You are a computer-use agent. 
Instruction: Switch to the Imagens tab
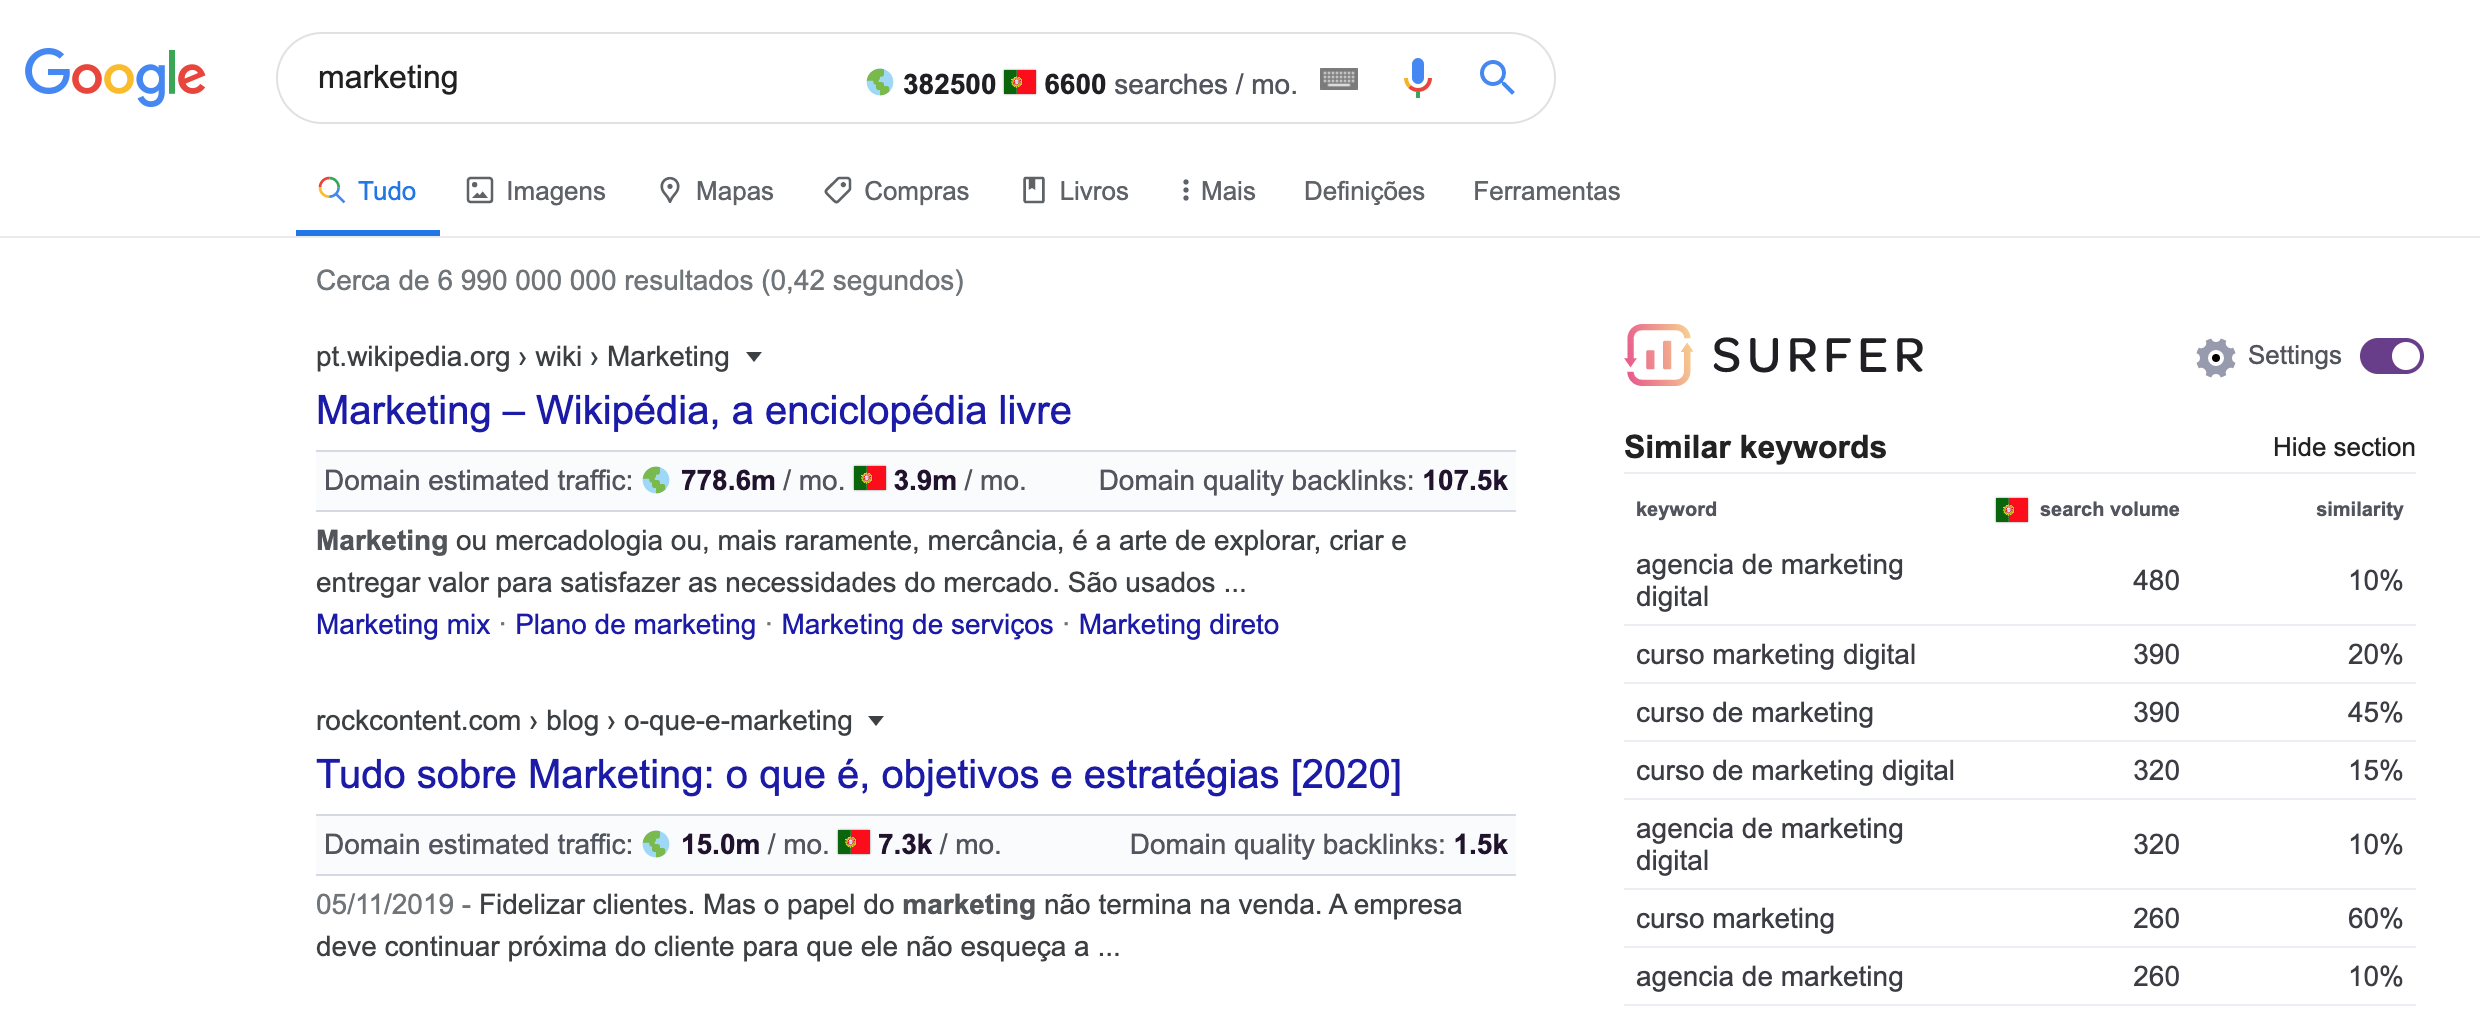pyautogui.click(x=536, y=191)
